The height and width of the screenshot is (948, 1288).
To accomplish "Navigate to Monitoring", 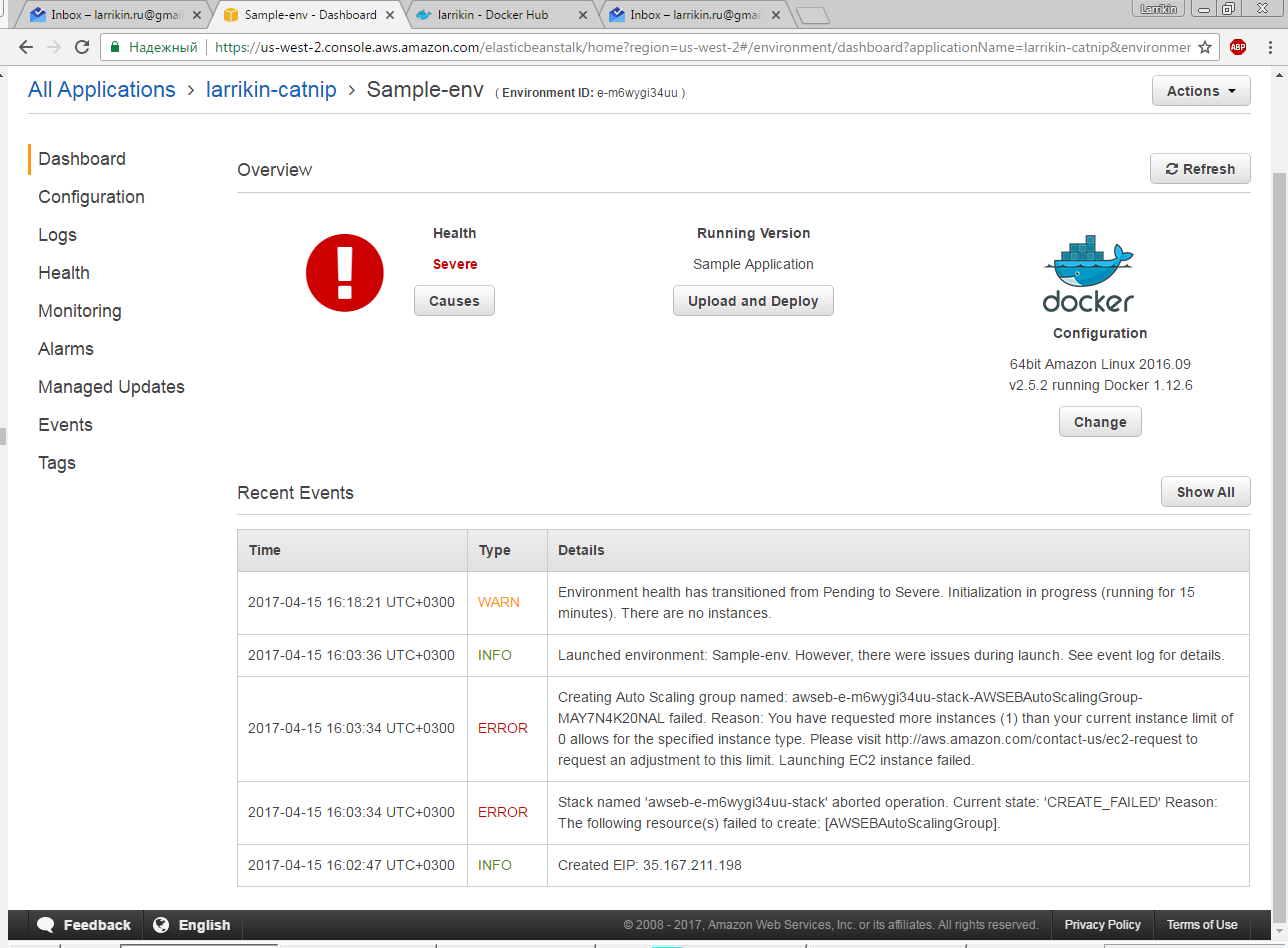I will point(80,311).
